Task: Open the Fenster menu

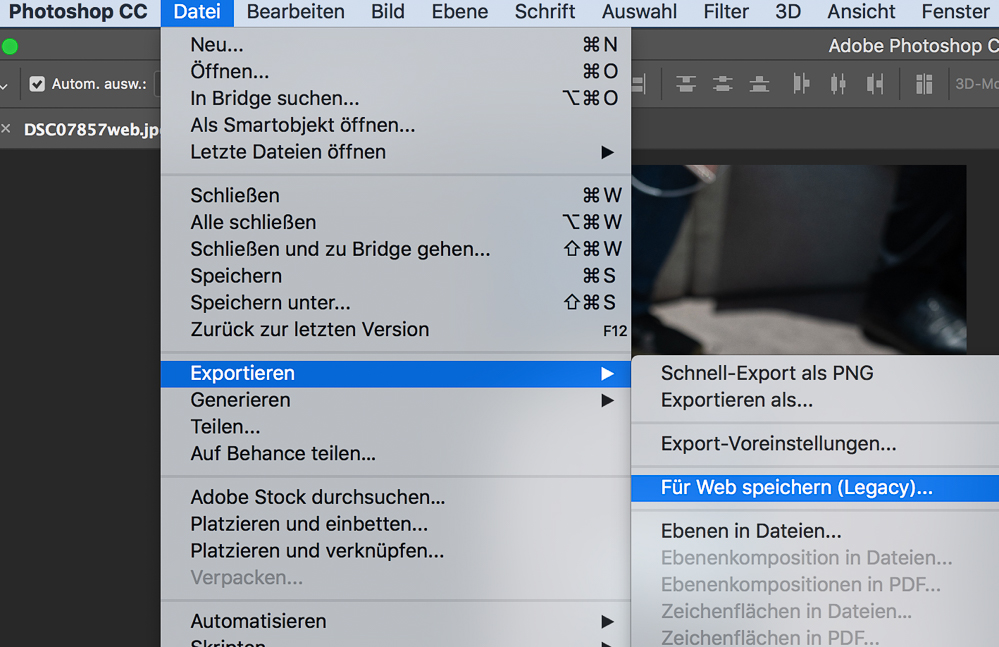Action: point(956,12)
